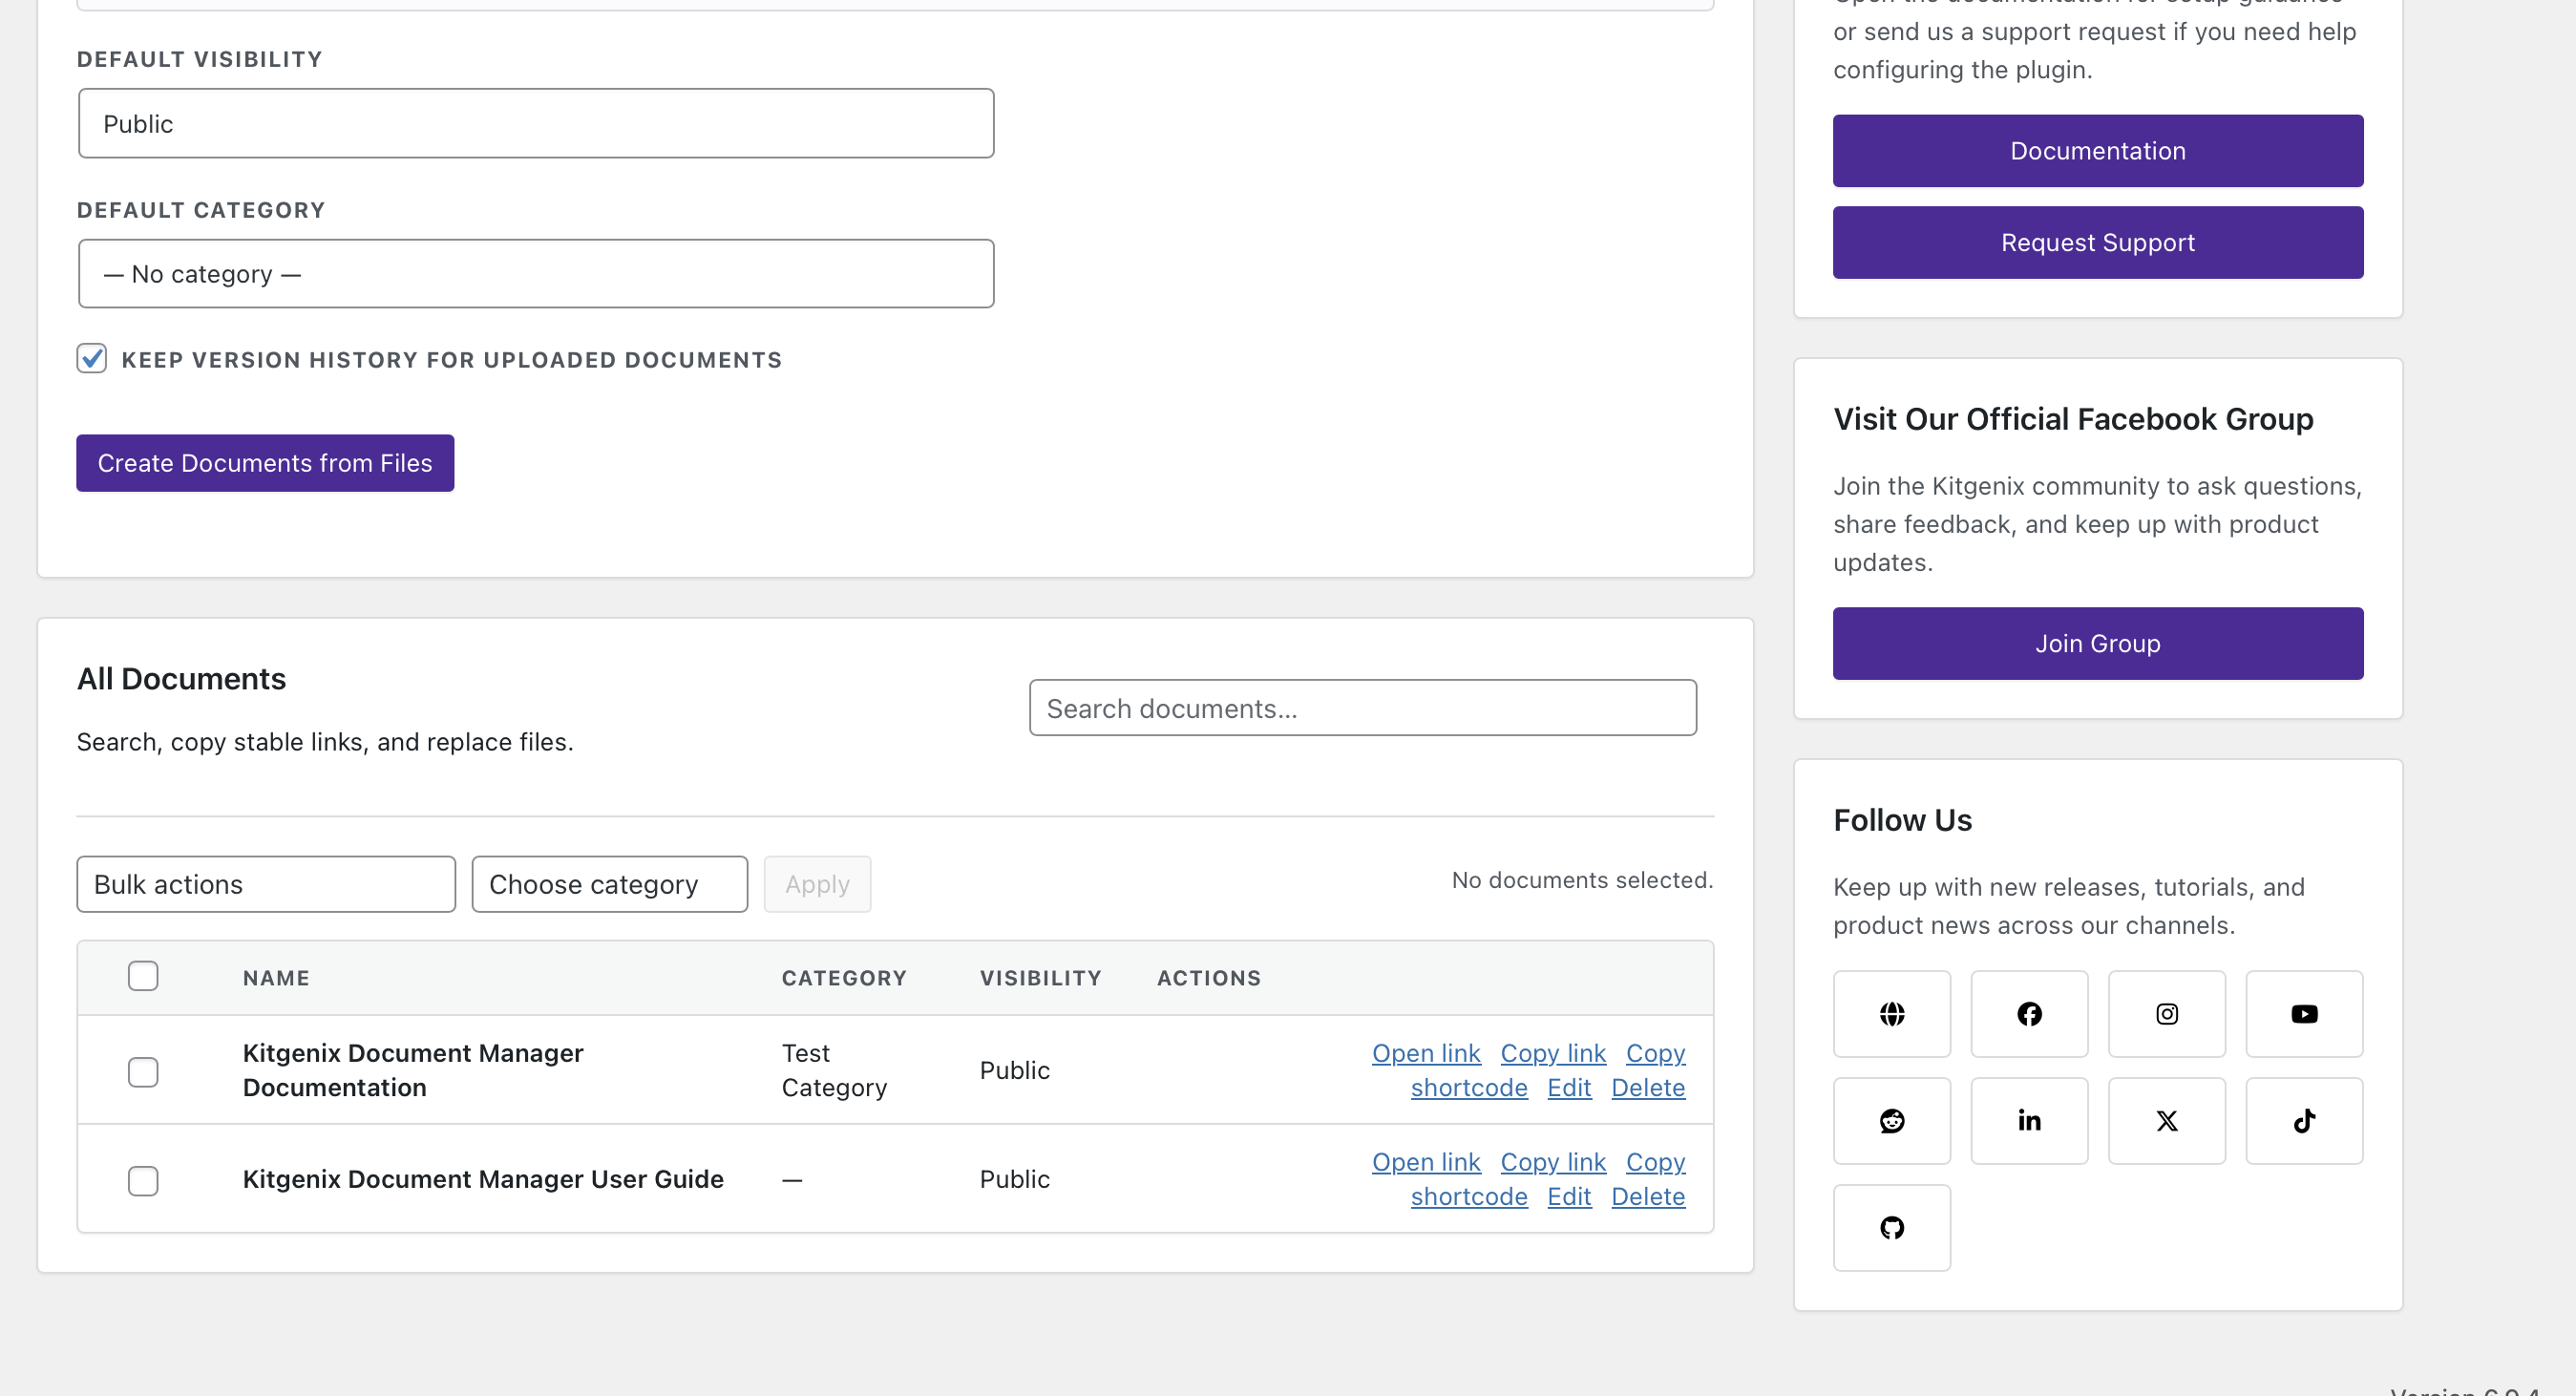Copy link for Kitgenix Document Manager Documentation

1553,1054
